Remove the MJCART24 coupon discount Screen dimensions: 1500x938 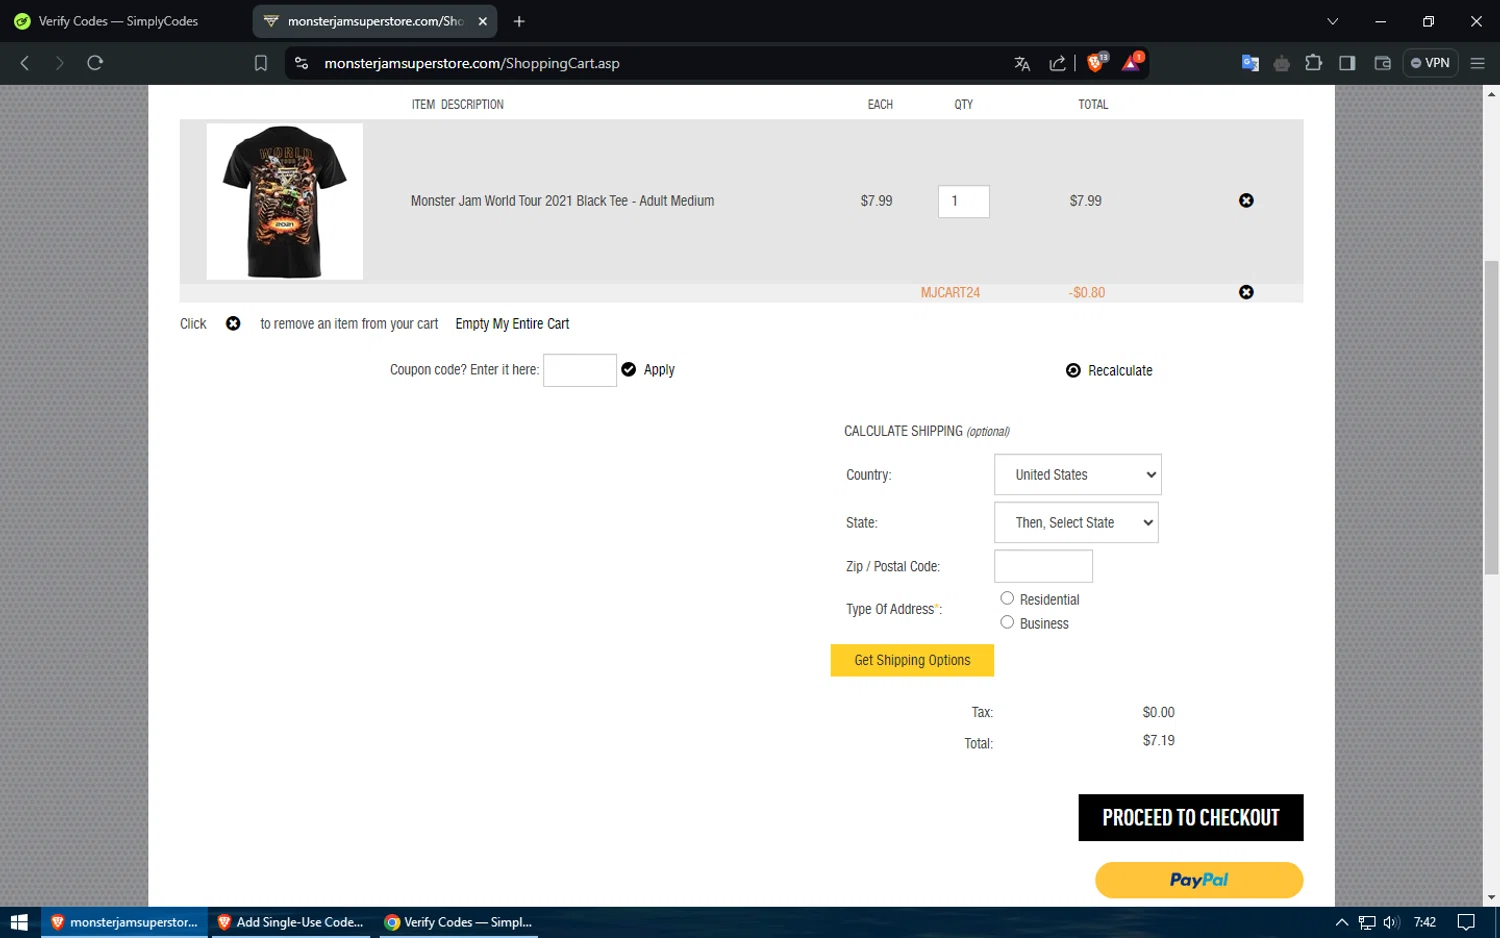[1246, 292]
